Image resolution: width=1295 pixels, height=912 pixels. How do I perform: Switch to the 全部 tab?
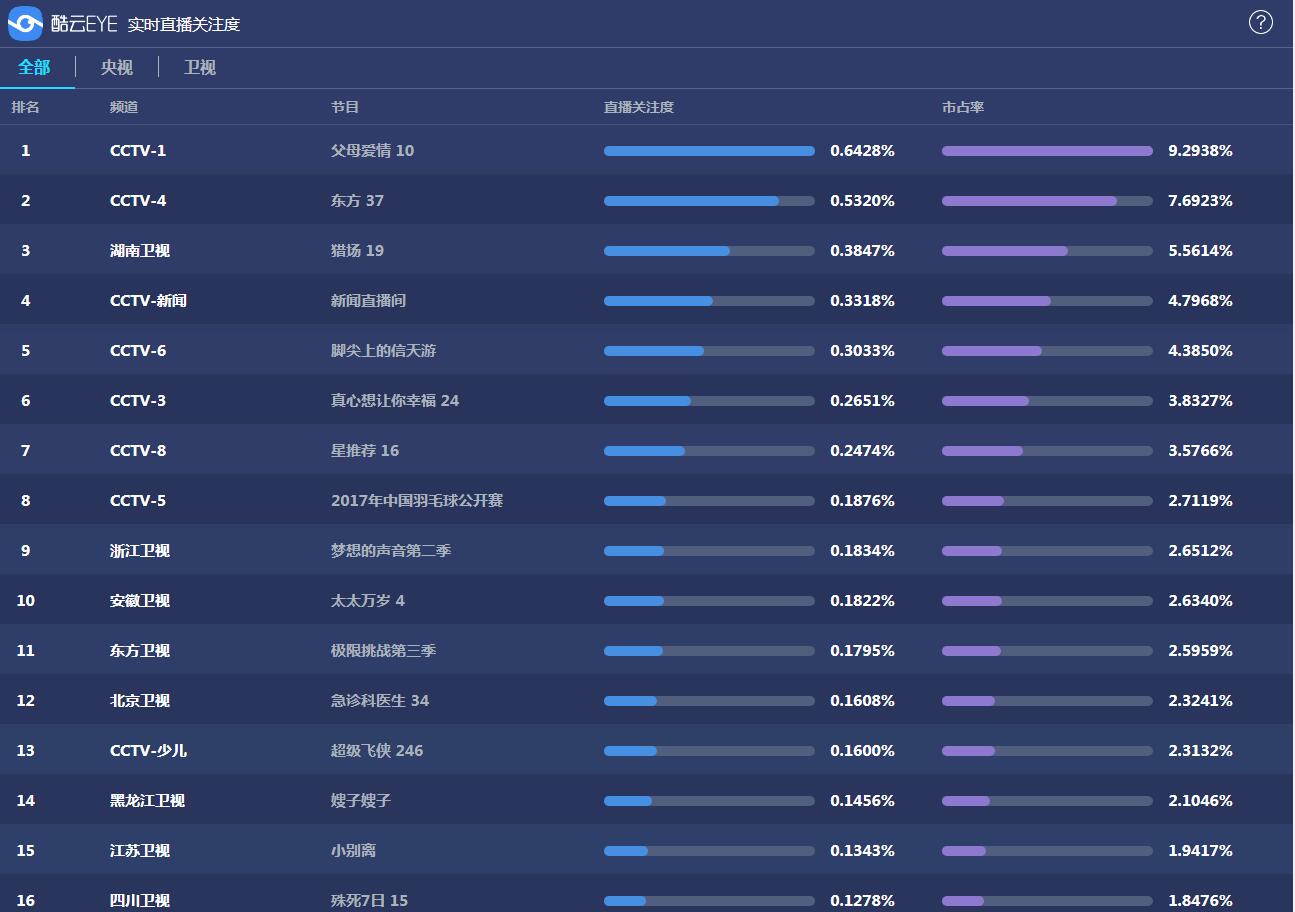tap(34, 67)
